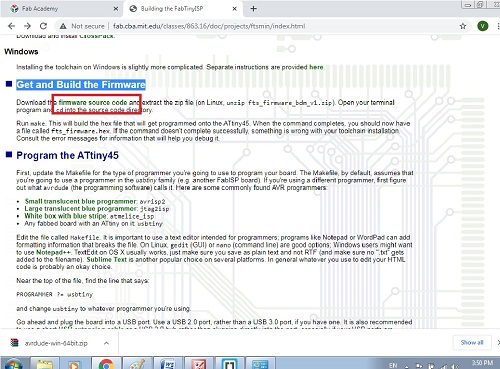Click the browser forward arrow

click(x=27, y=26)
